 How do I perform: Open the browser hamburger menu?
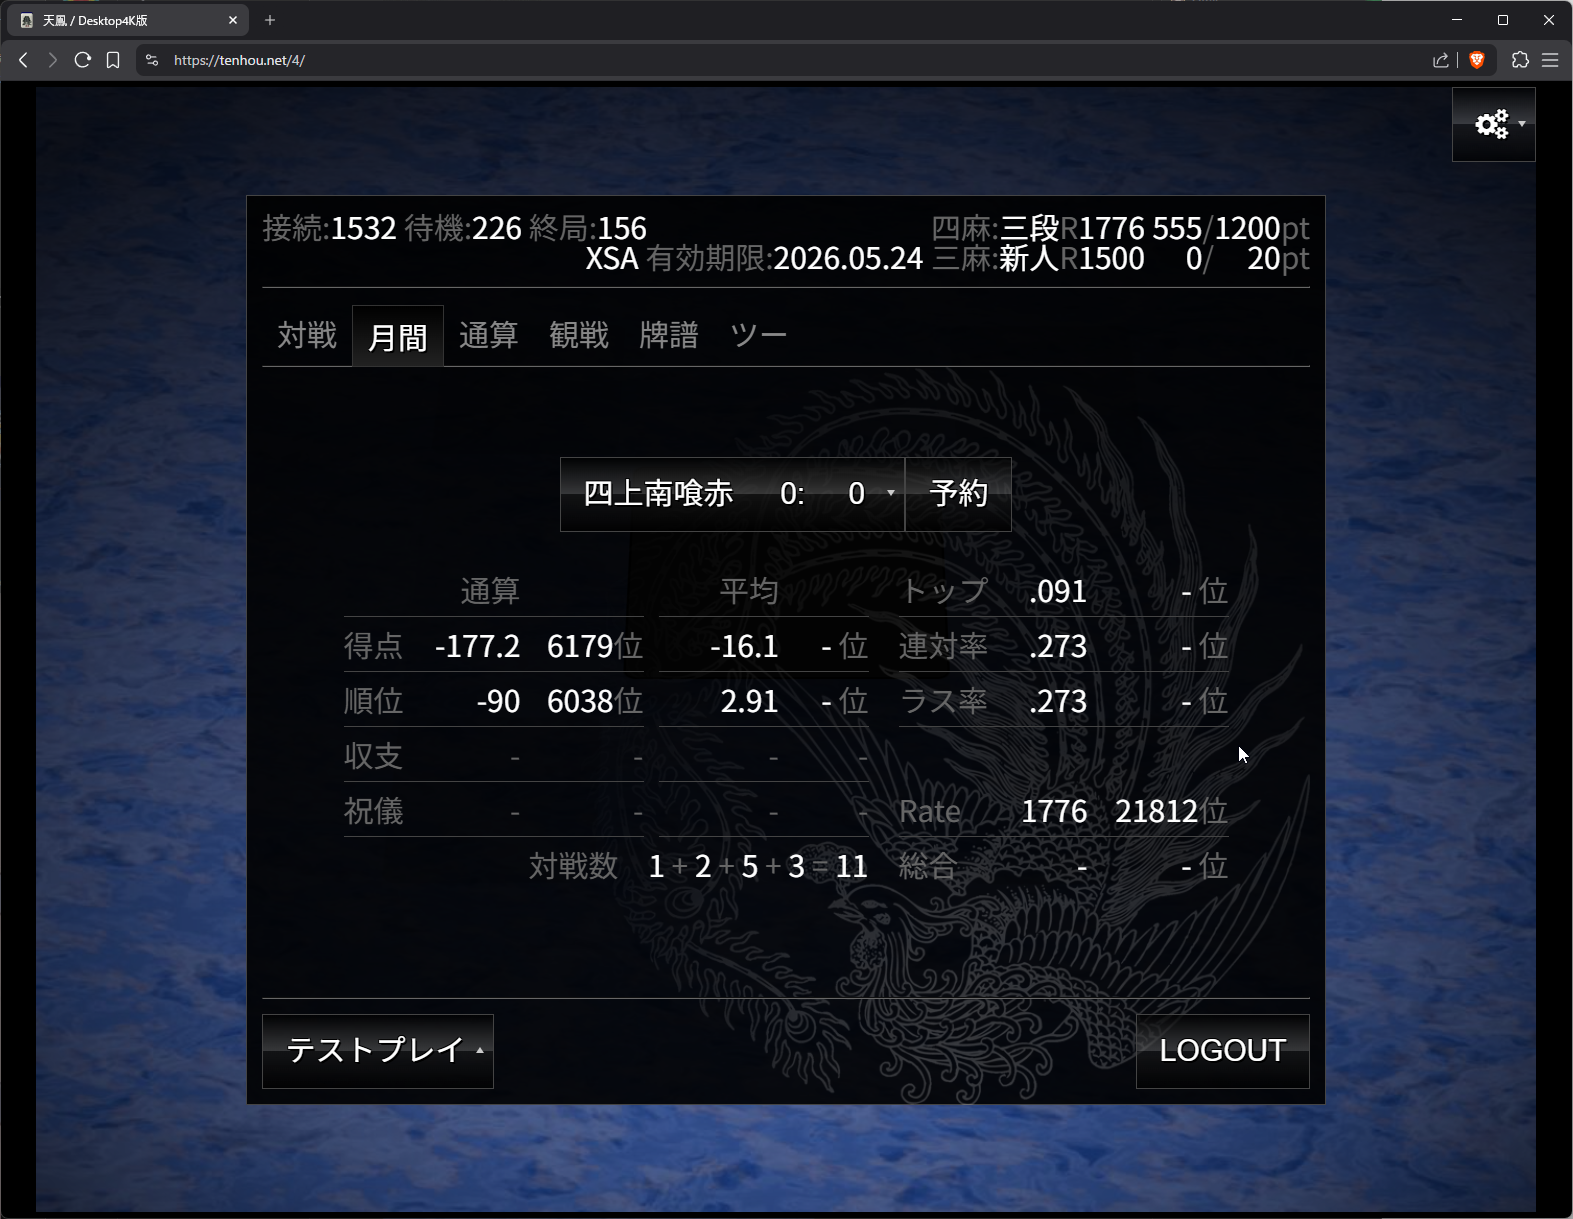pyautogui.click(x=1550, y=60)
